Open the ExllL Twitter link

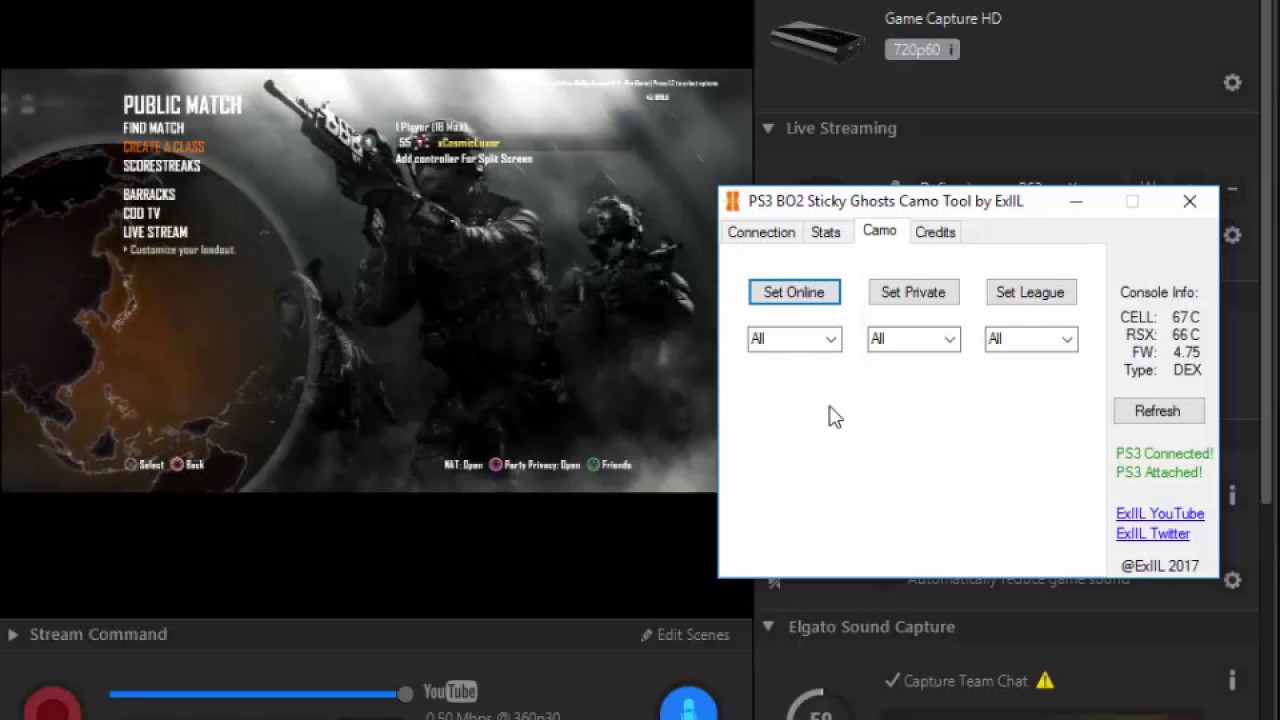[x=1153, y=534]
